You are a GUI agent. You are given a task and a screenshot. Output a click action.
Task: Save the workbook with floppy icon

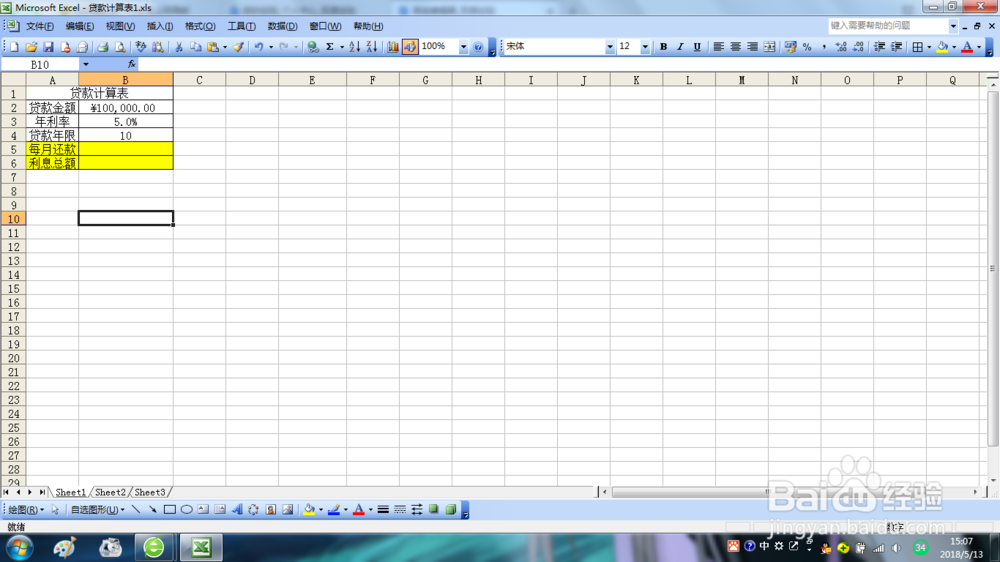(48, 47)
